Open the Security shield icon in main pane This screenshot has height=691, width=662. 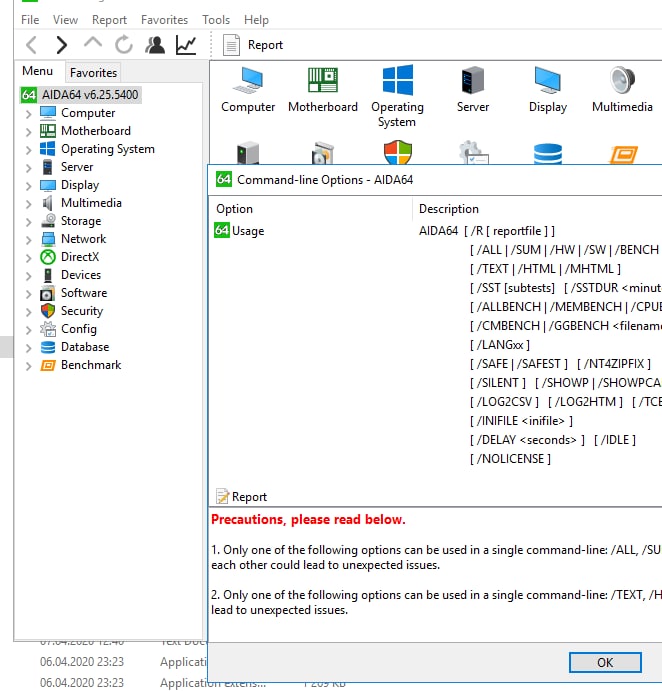click(x=398, y=152)
